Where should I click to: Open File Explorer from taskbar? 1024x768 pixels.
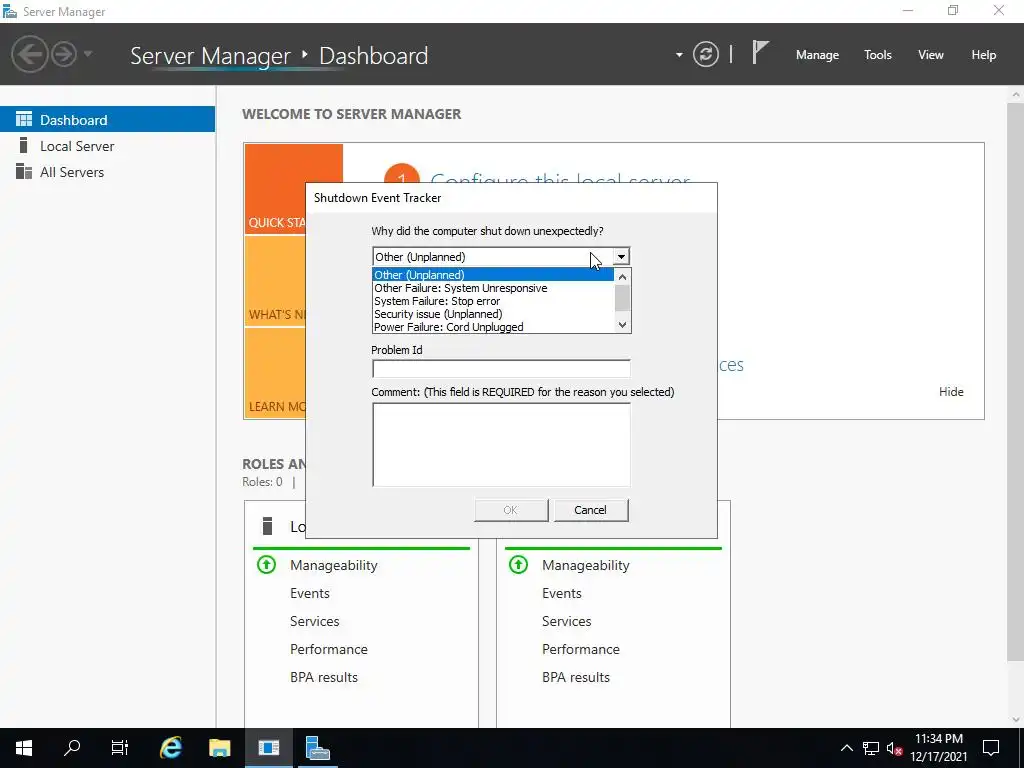219,748
